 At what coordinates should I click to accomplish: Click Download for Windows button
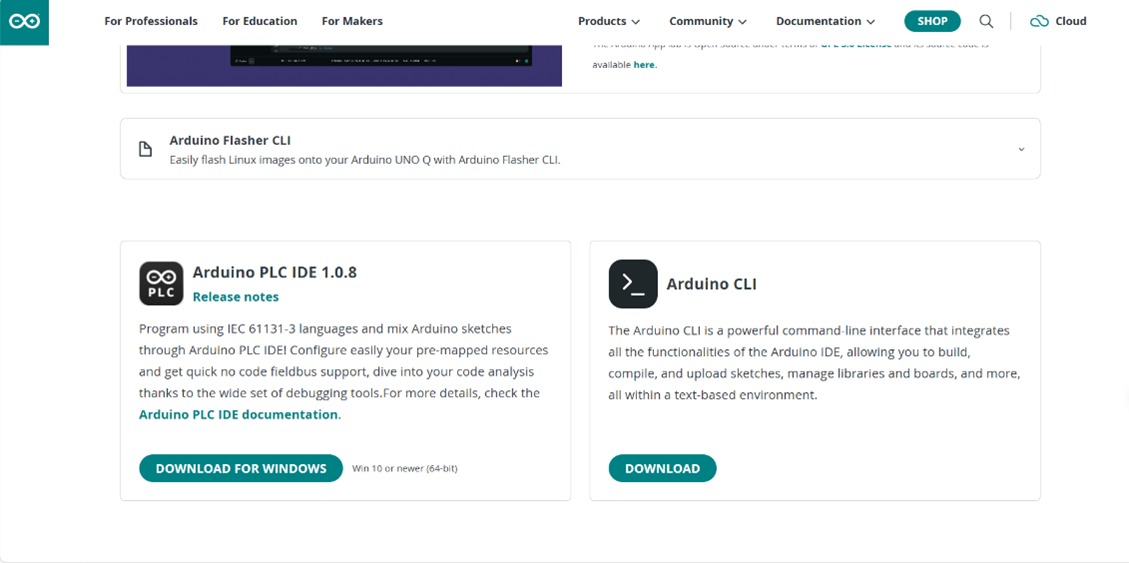[240, 468]
